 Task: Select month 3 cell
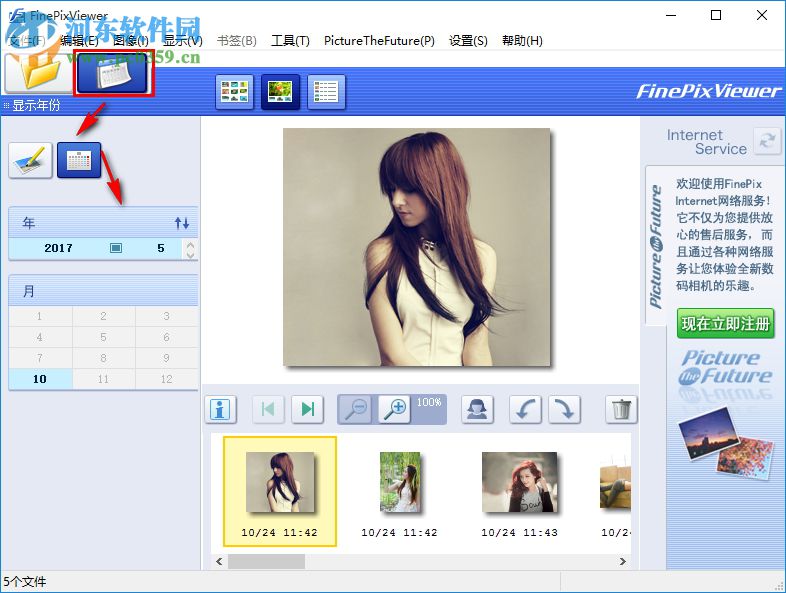tap(166, 316)
